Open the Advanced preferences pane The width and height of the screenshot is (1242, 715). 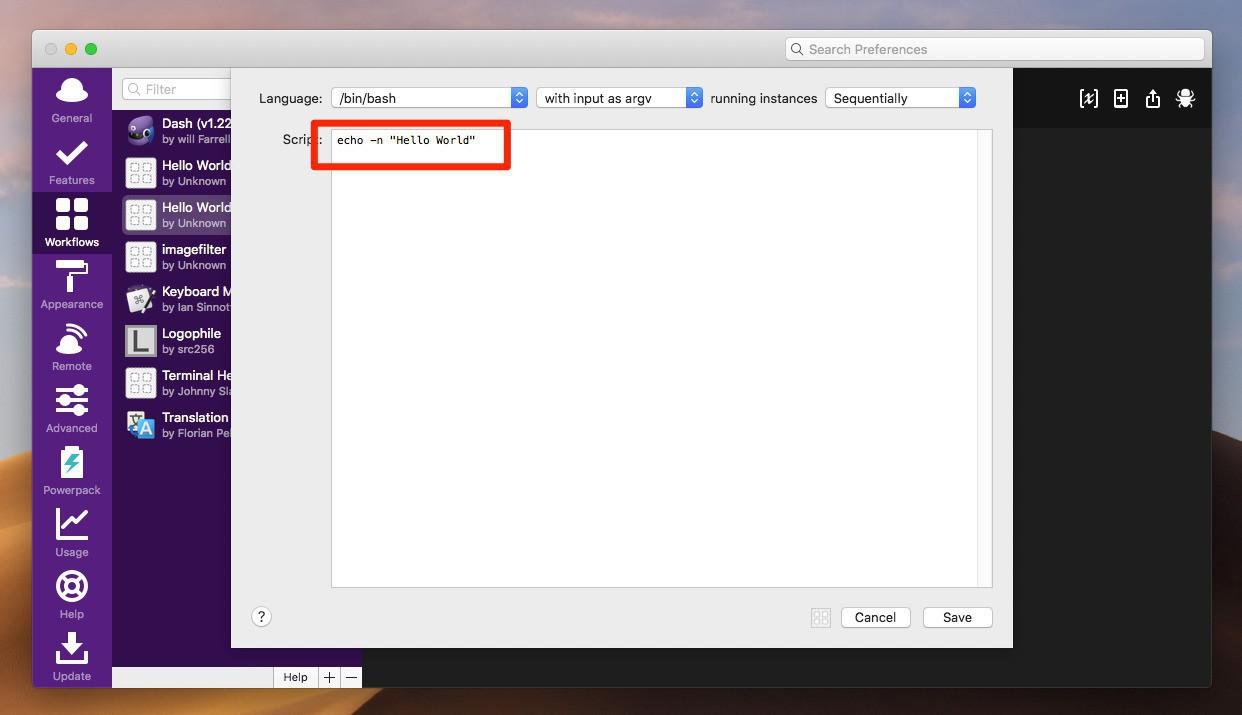point(72,409)
